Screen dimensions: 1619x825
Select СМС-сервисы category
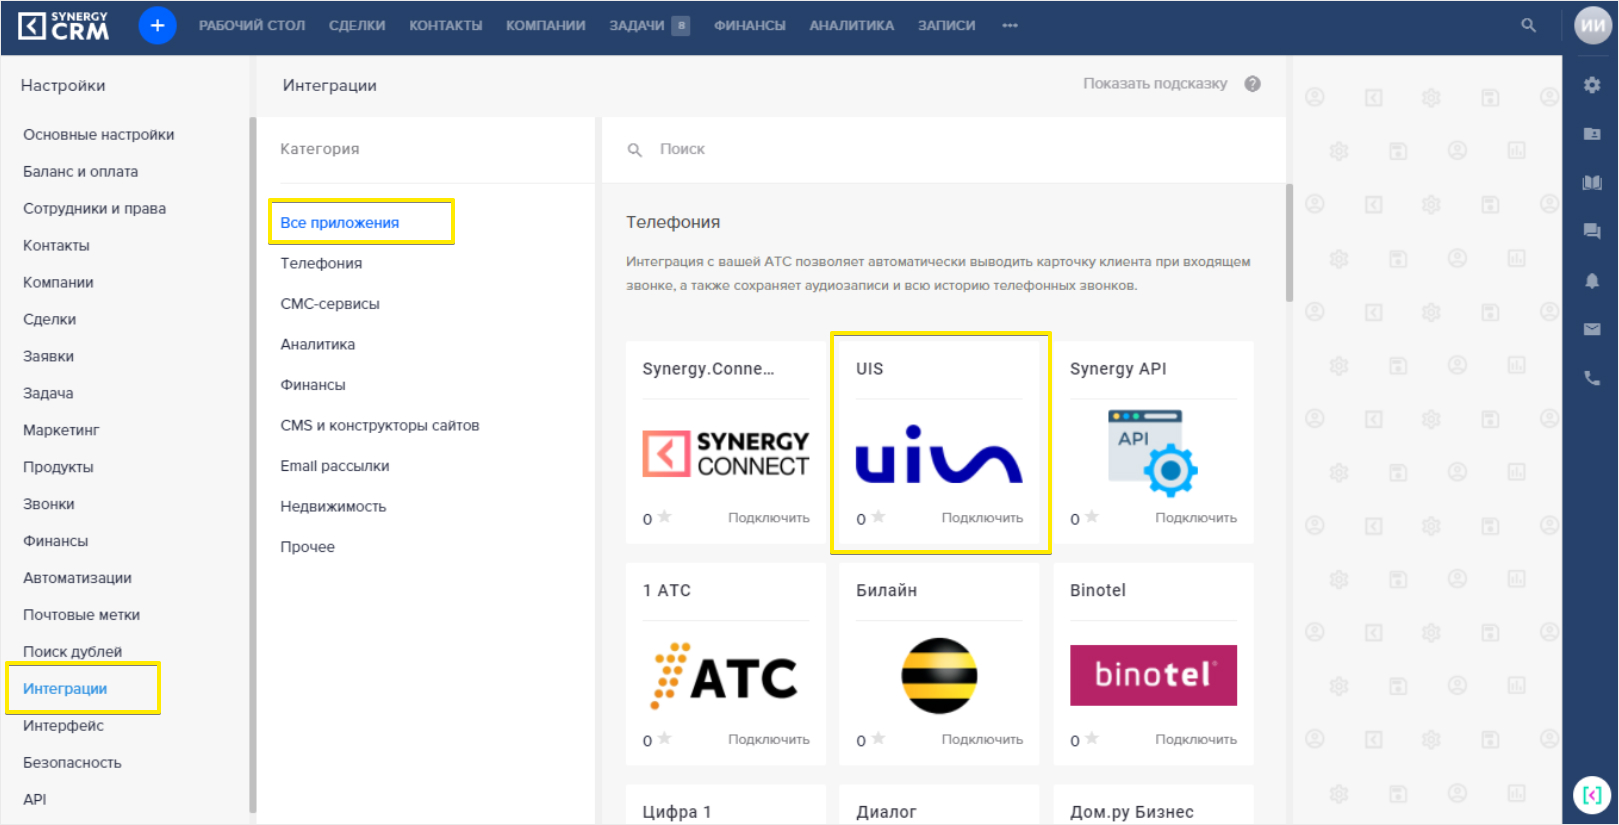[330, 304]
